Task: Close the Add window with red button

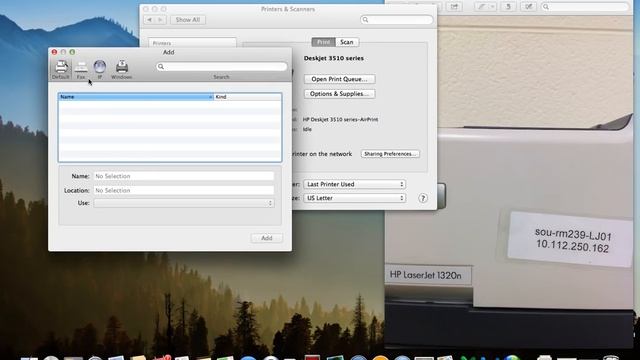Action: [x=54, y=52]
